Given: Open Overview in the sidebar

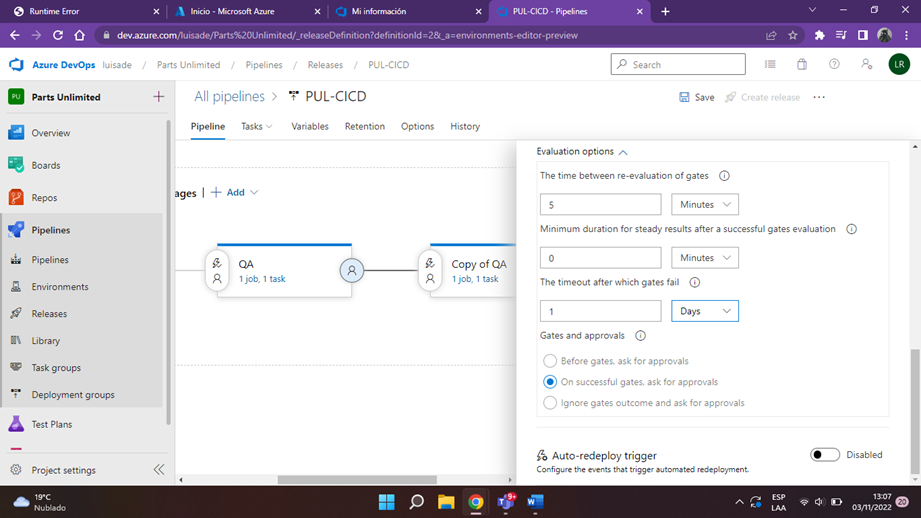Looking at the screenshot, I should click(x=51, y=133).
